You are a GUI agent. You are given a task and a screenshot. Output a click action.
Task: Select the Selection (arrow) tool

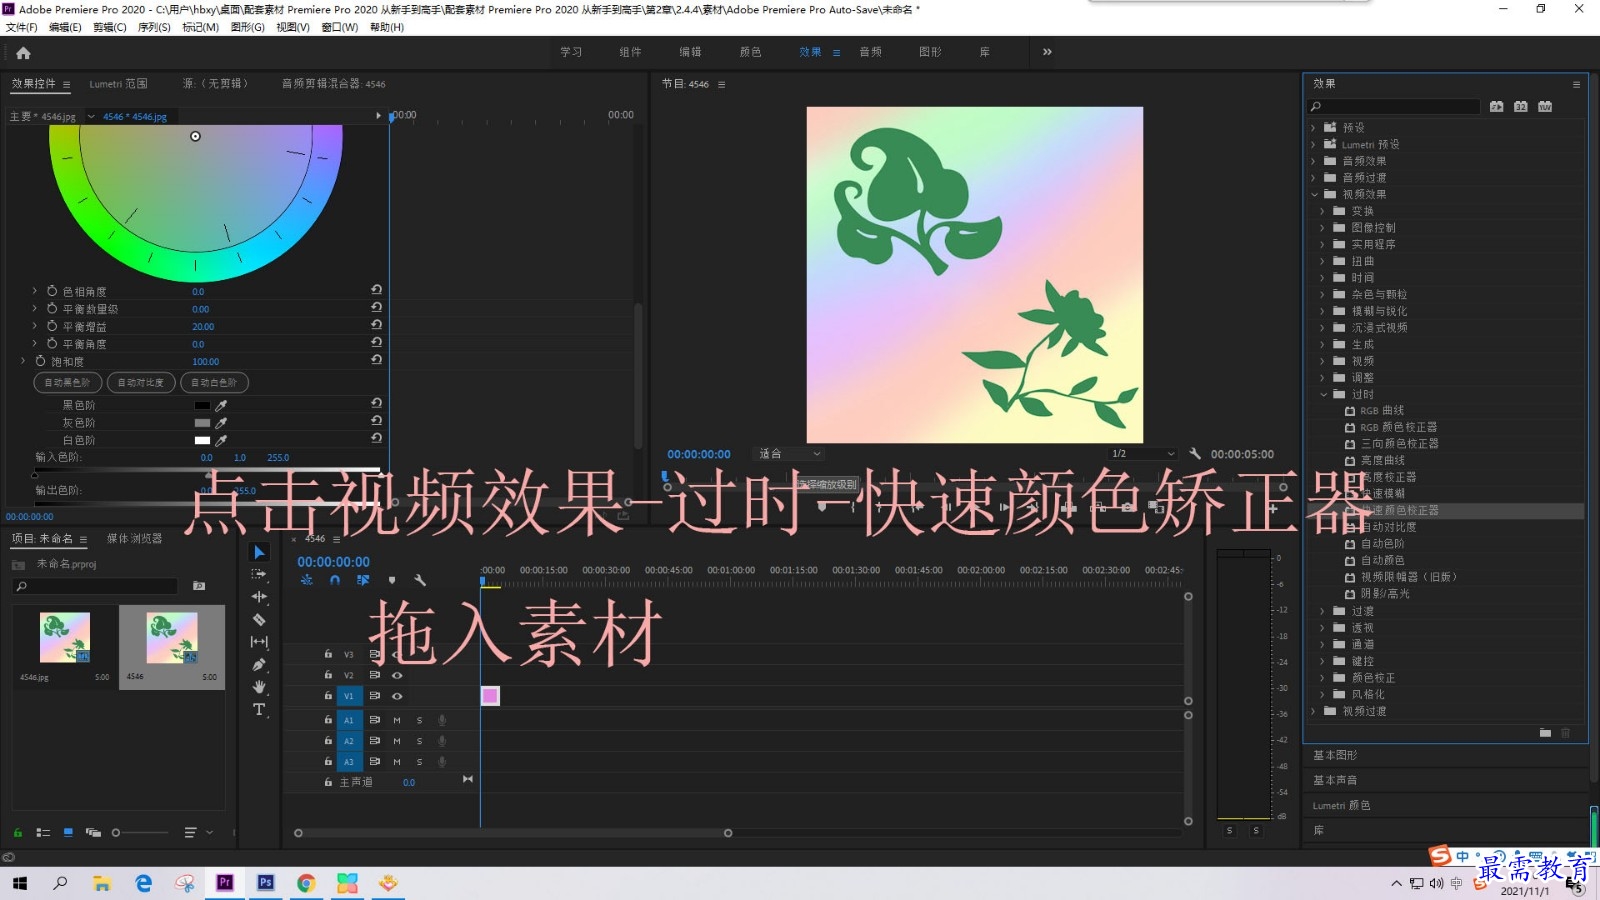point(259,552)
